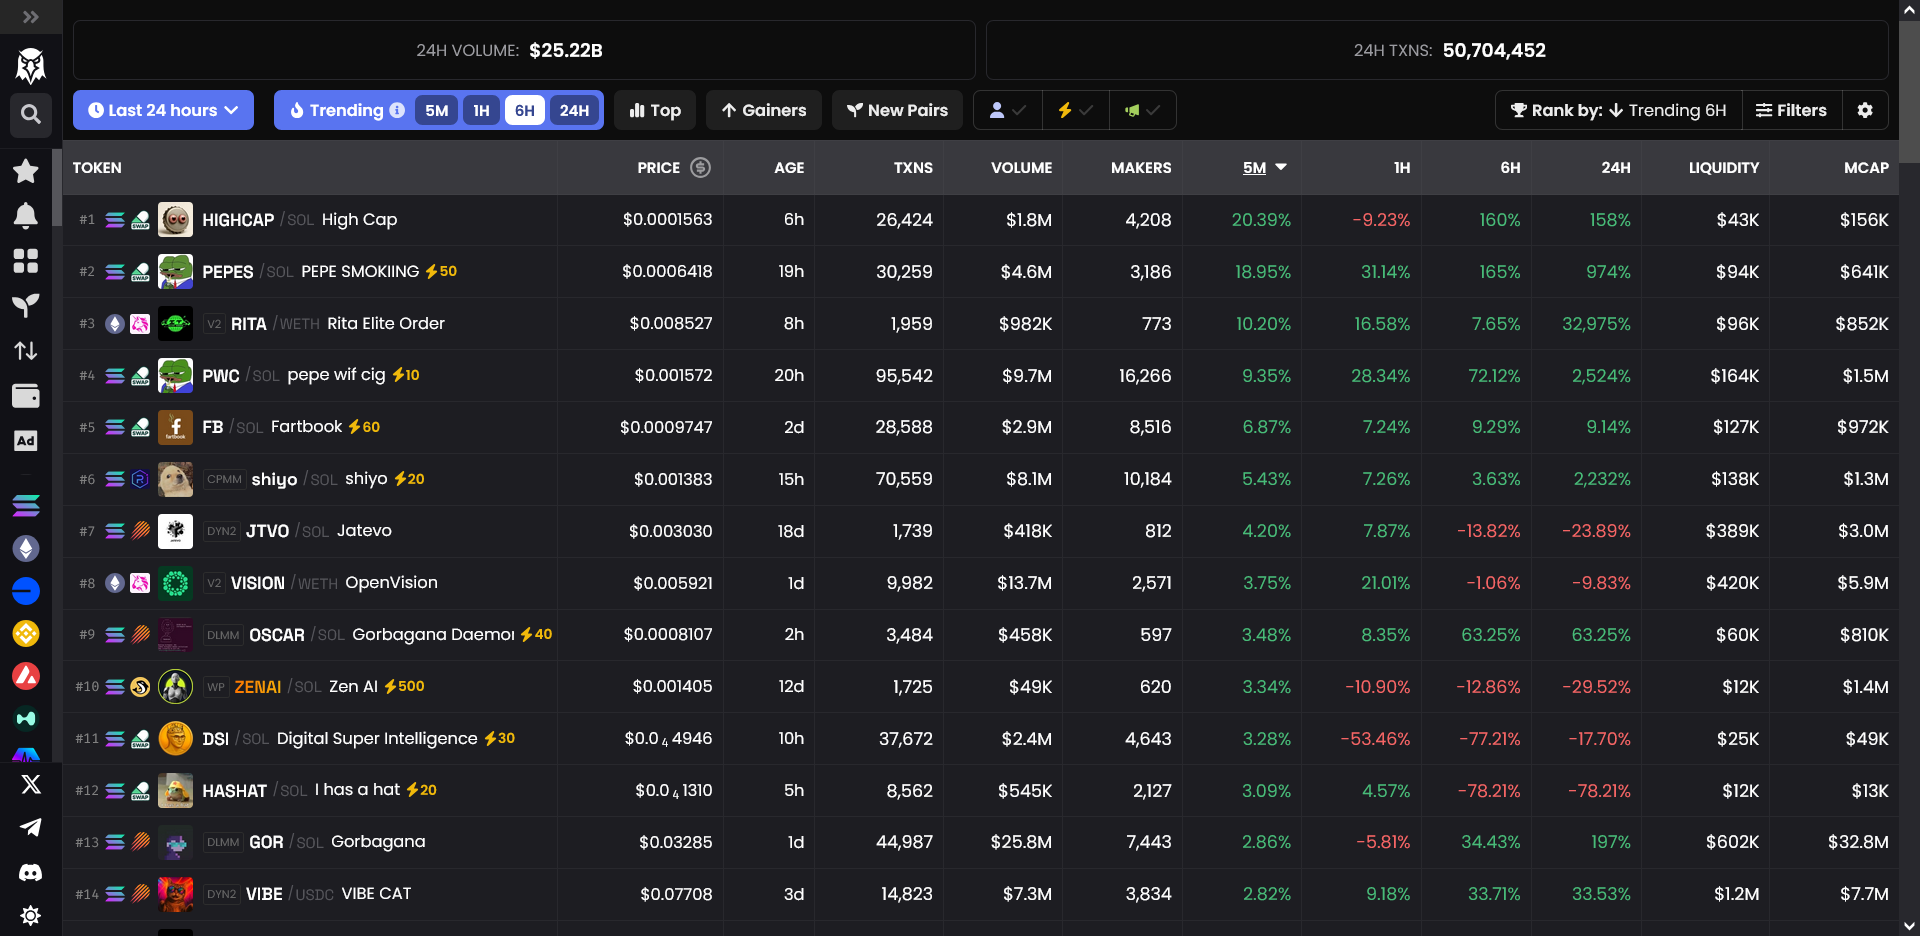Select the new pairs seedling icon
The image size is (1920, 936).
coord(26,306)
